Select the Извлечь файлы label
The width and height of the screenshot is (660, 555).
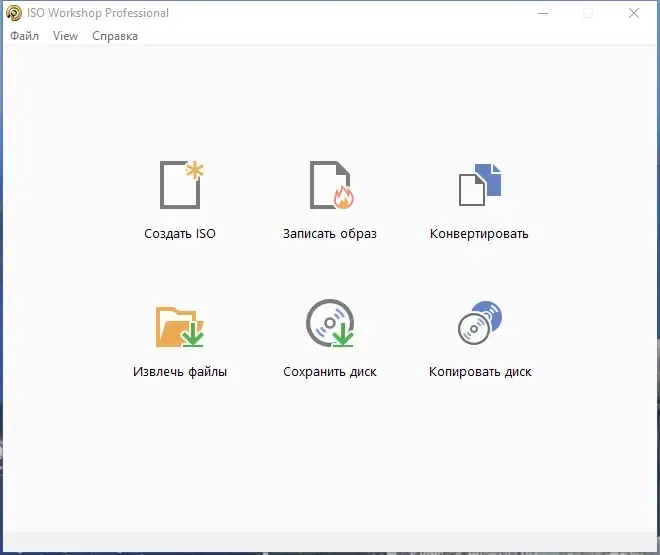(180, 372)
